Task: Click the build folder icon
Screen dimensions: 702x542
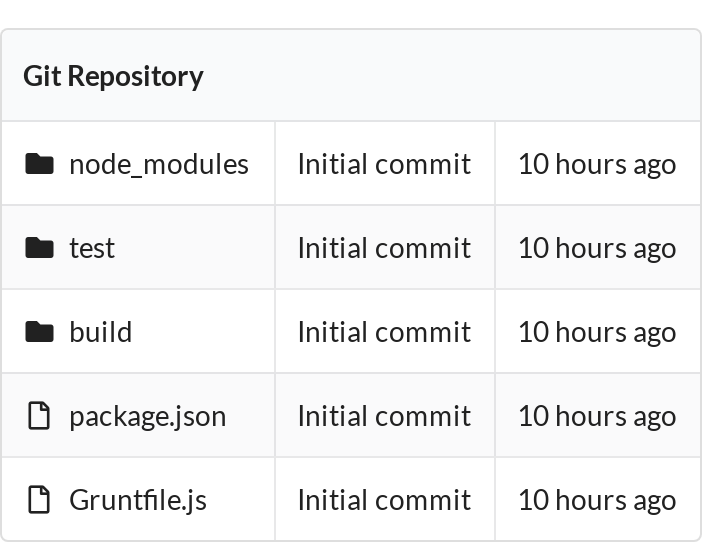Action: pos(39,332)
